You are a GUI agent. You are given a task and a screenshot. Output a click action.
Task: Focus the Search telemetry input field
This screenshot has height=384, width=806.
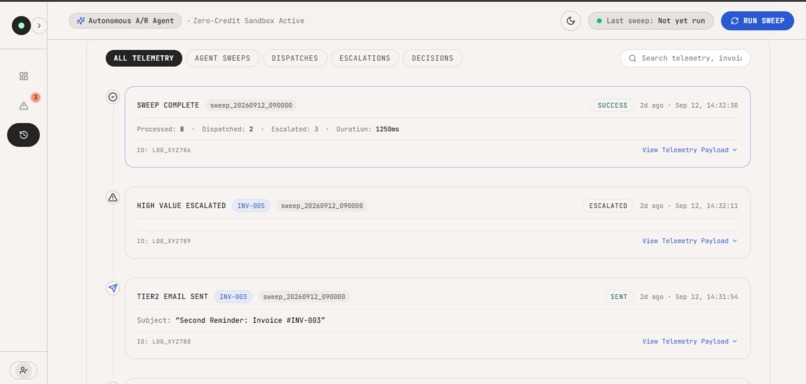685,58
